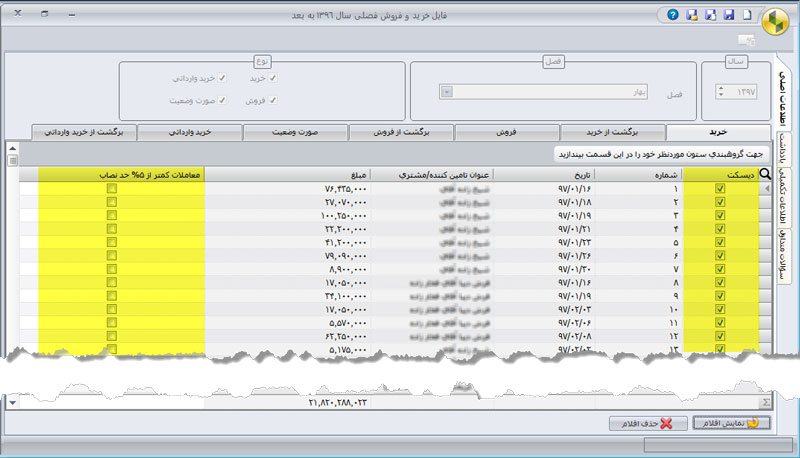
Task: Click the refresh icon on نمایش اقلام
Action: (753, 423)
